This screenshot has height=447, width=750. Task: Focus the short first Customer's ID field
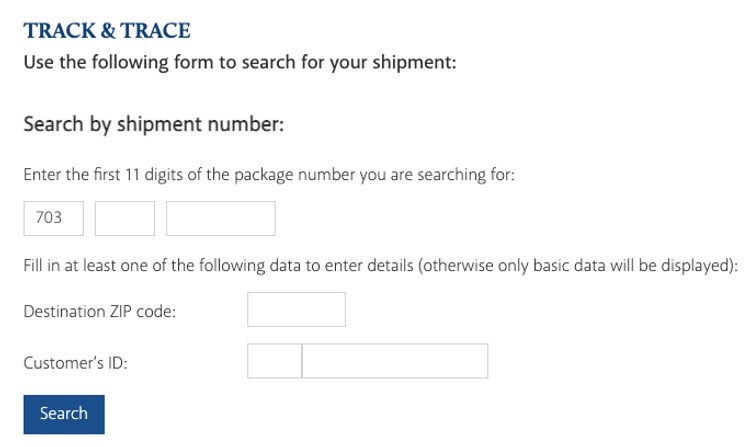pos(274,362)
